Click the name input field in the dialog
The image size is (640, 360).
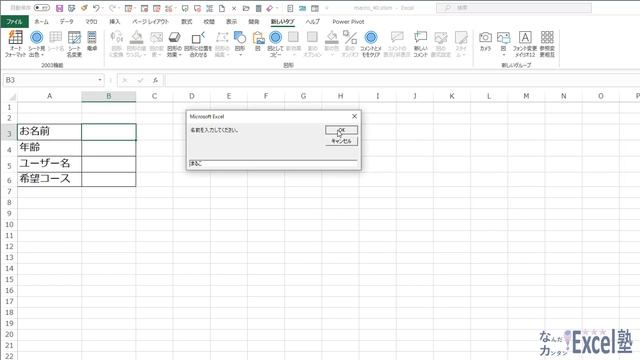[x=273, y=163]
